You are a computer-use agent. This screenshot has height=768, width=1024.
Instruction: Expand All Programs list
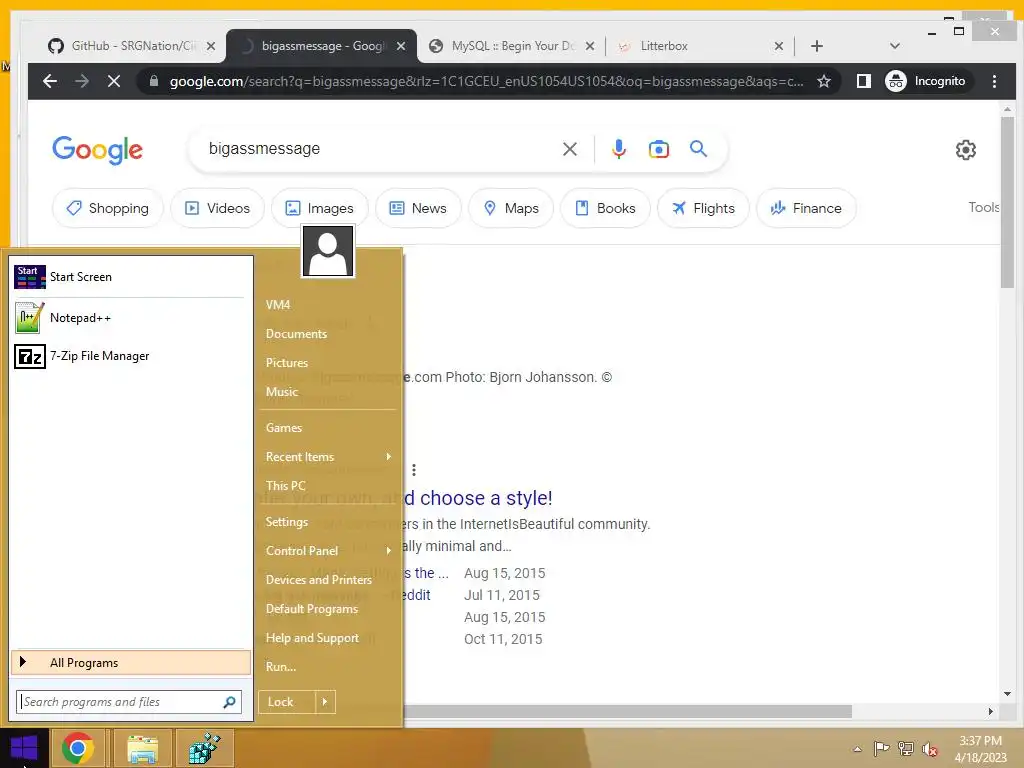pos(131,663)
